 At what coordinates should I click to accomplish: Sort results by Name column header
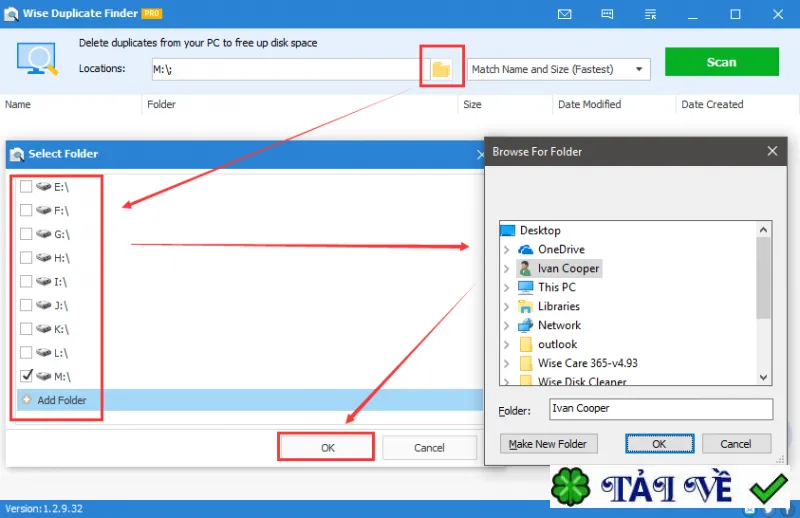71,104
